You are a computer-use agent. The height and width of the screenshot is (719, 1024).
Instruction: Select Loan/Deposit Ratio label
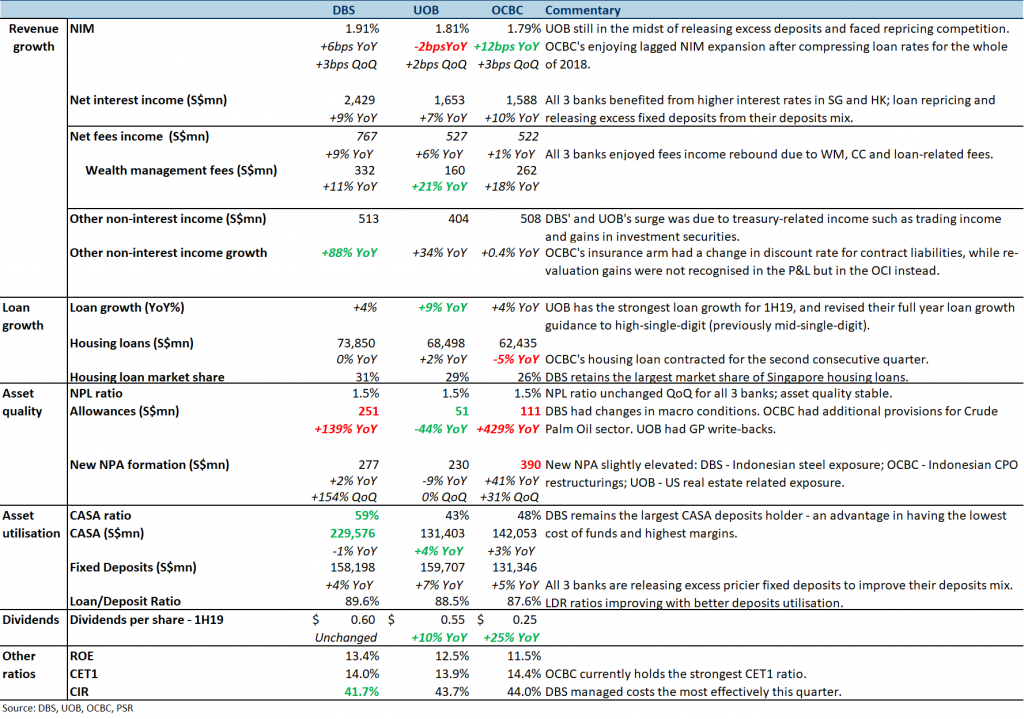(x=125, y=601)
